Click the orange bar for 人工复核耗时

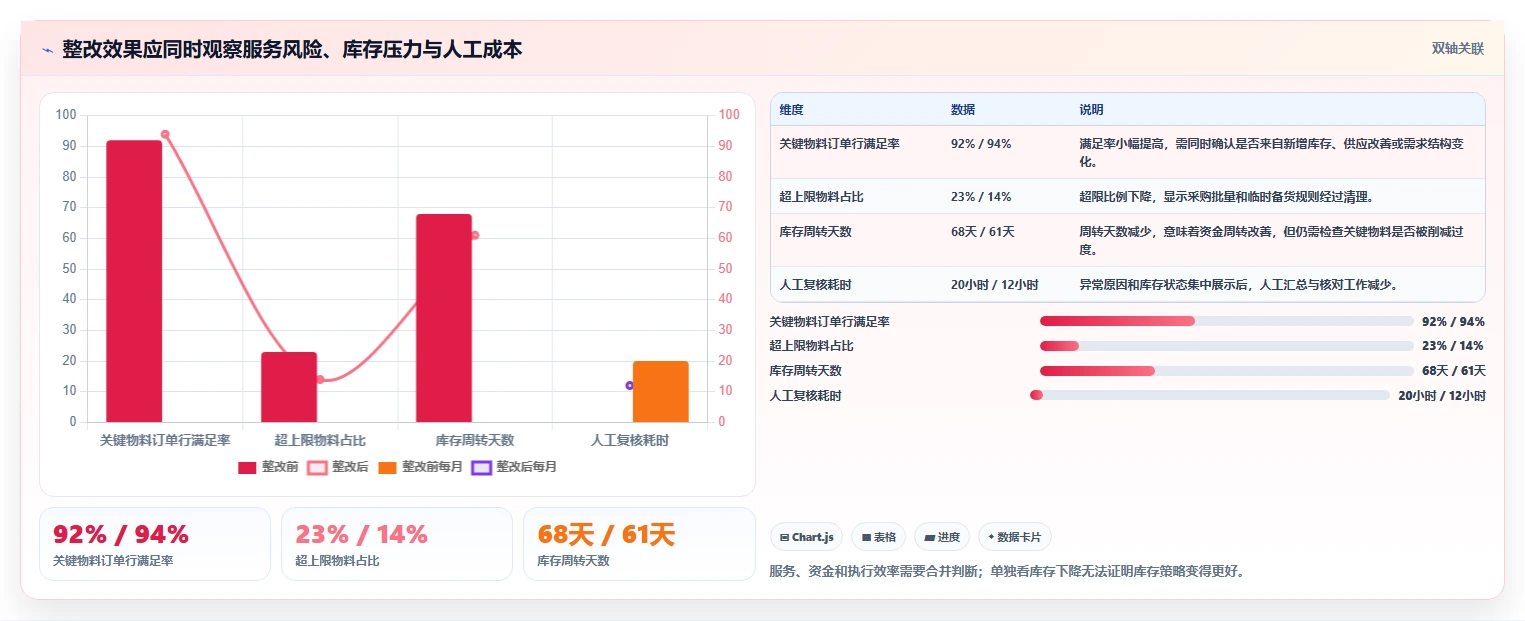click(x=661, y=391)
